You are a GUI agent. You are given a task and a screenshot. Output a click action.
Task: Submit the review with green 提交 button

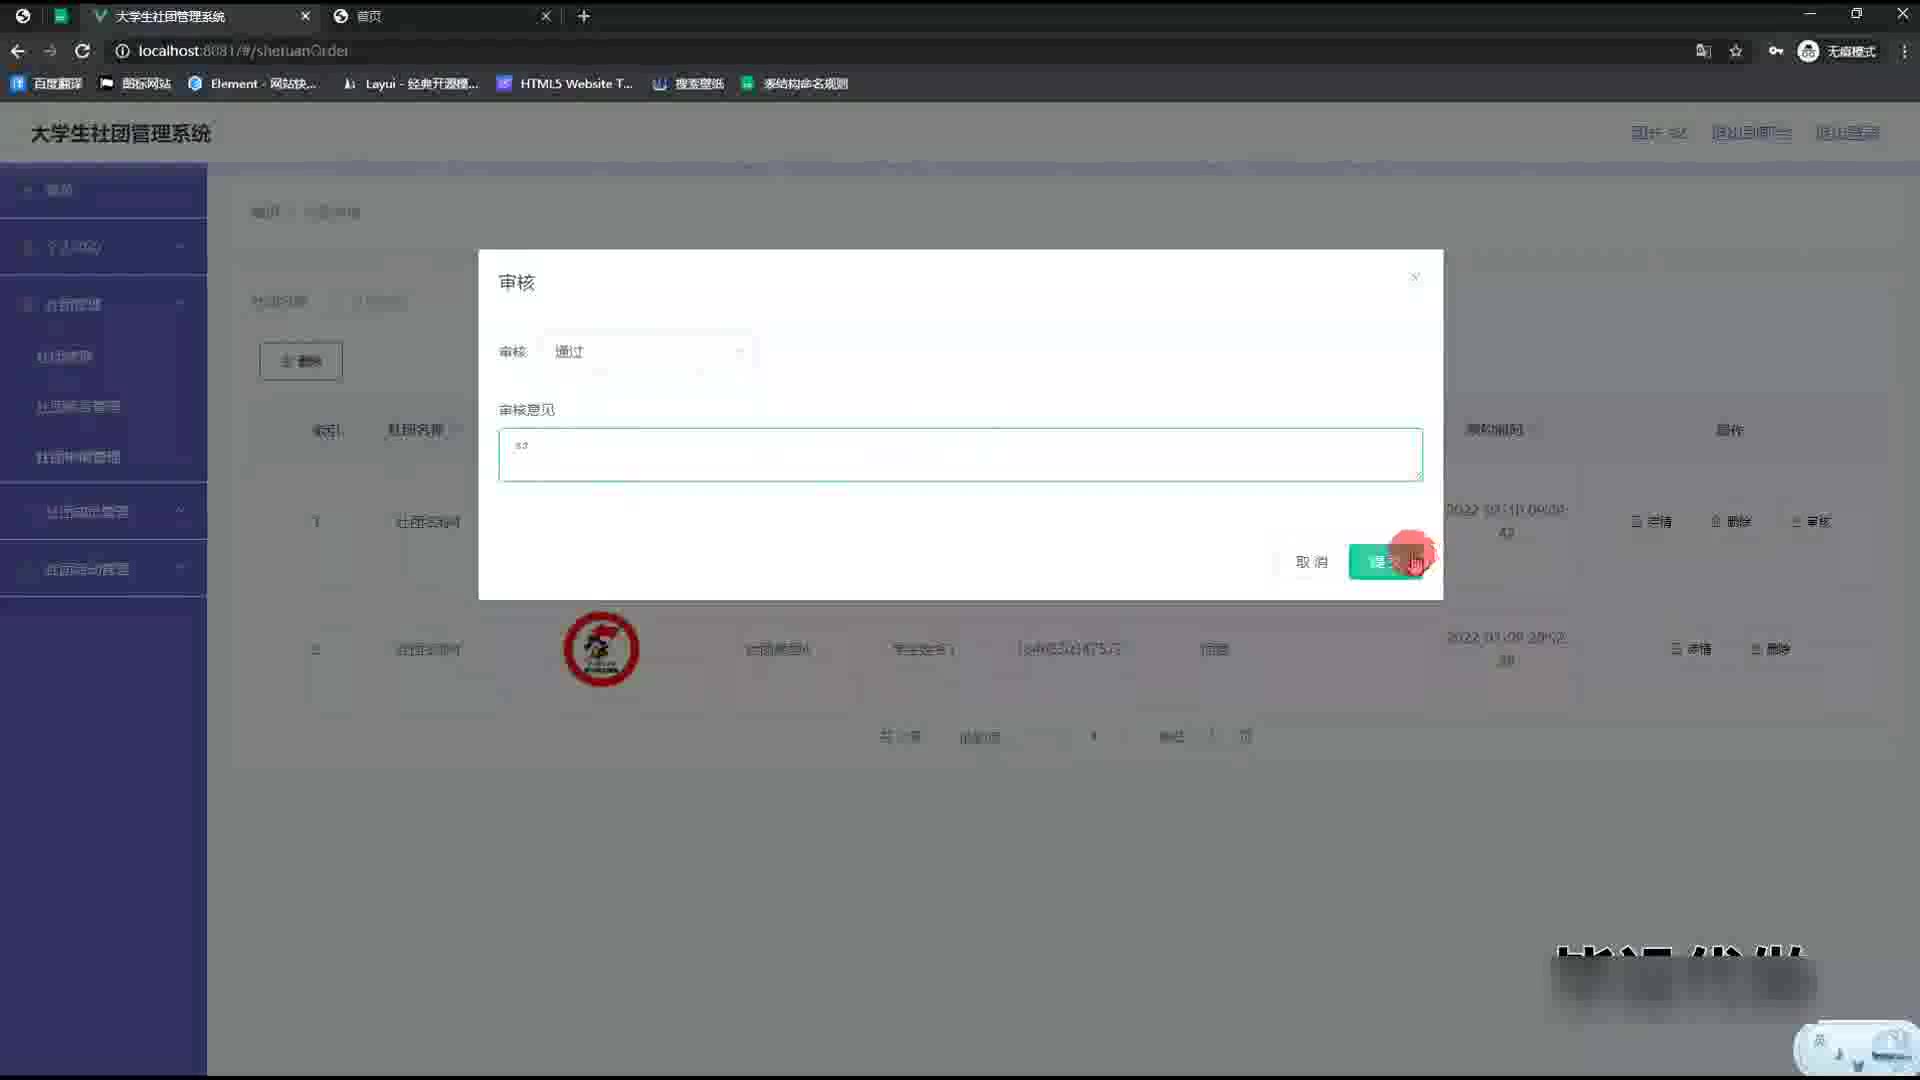(1385, 562)
